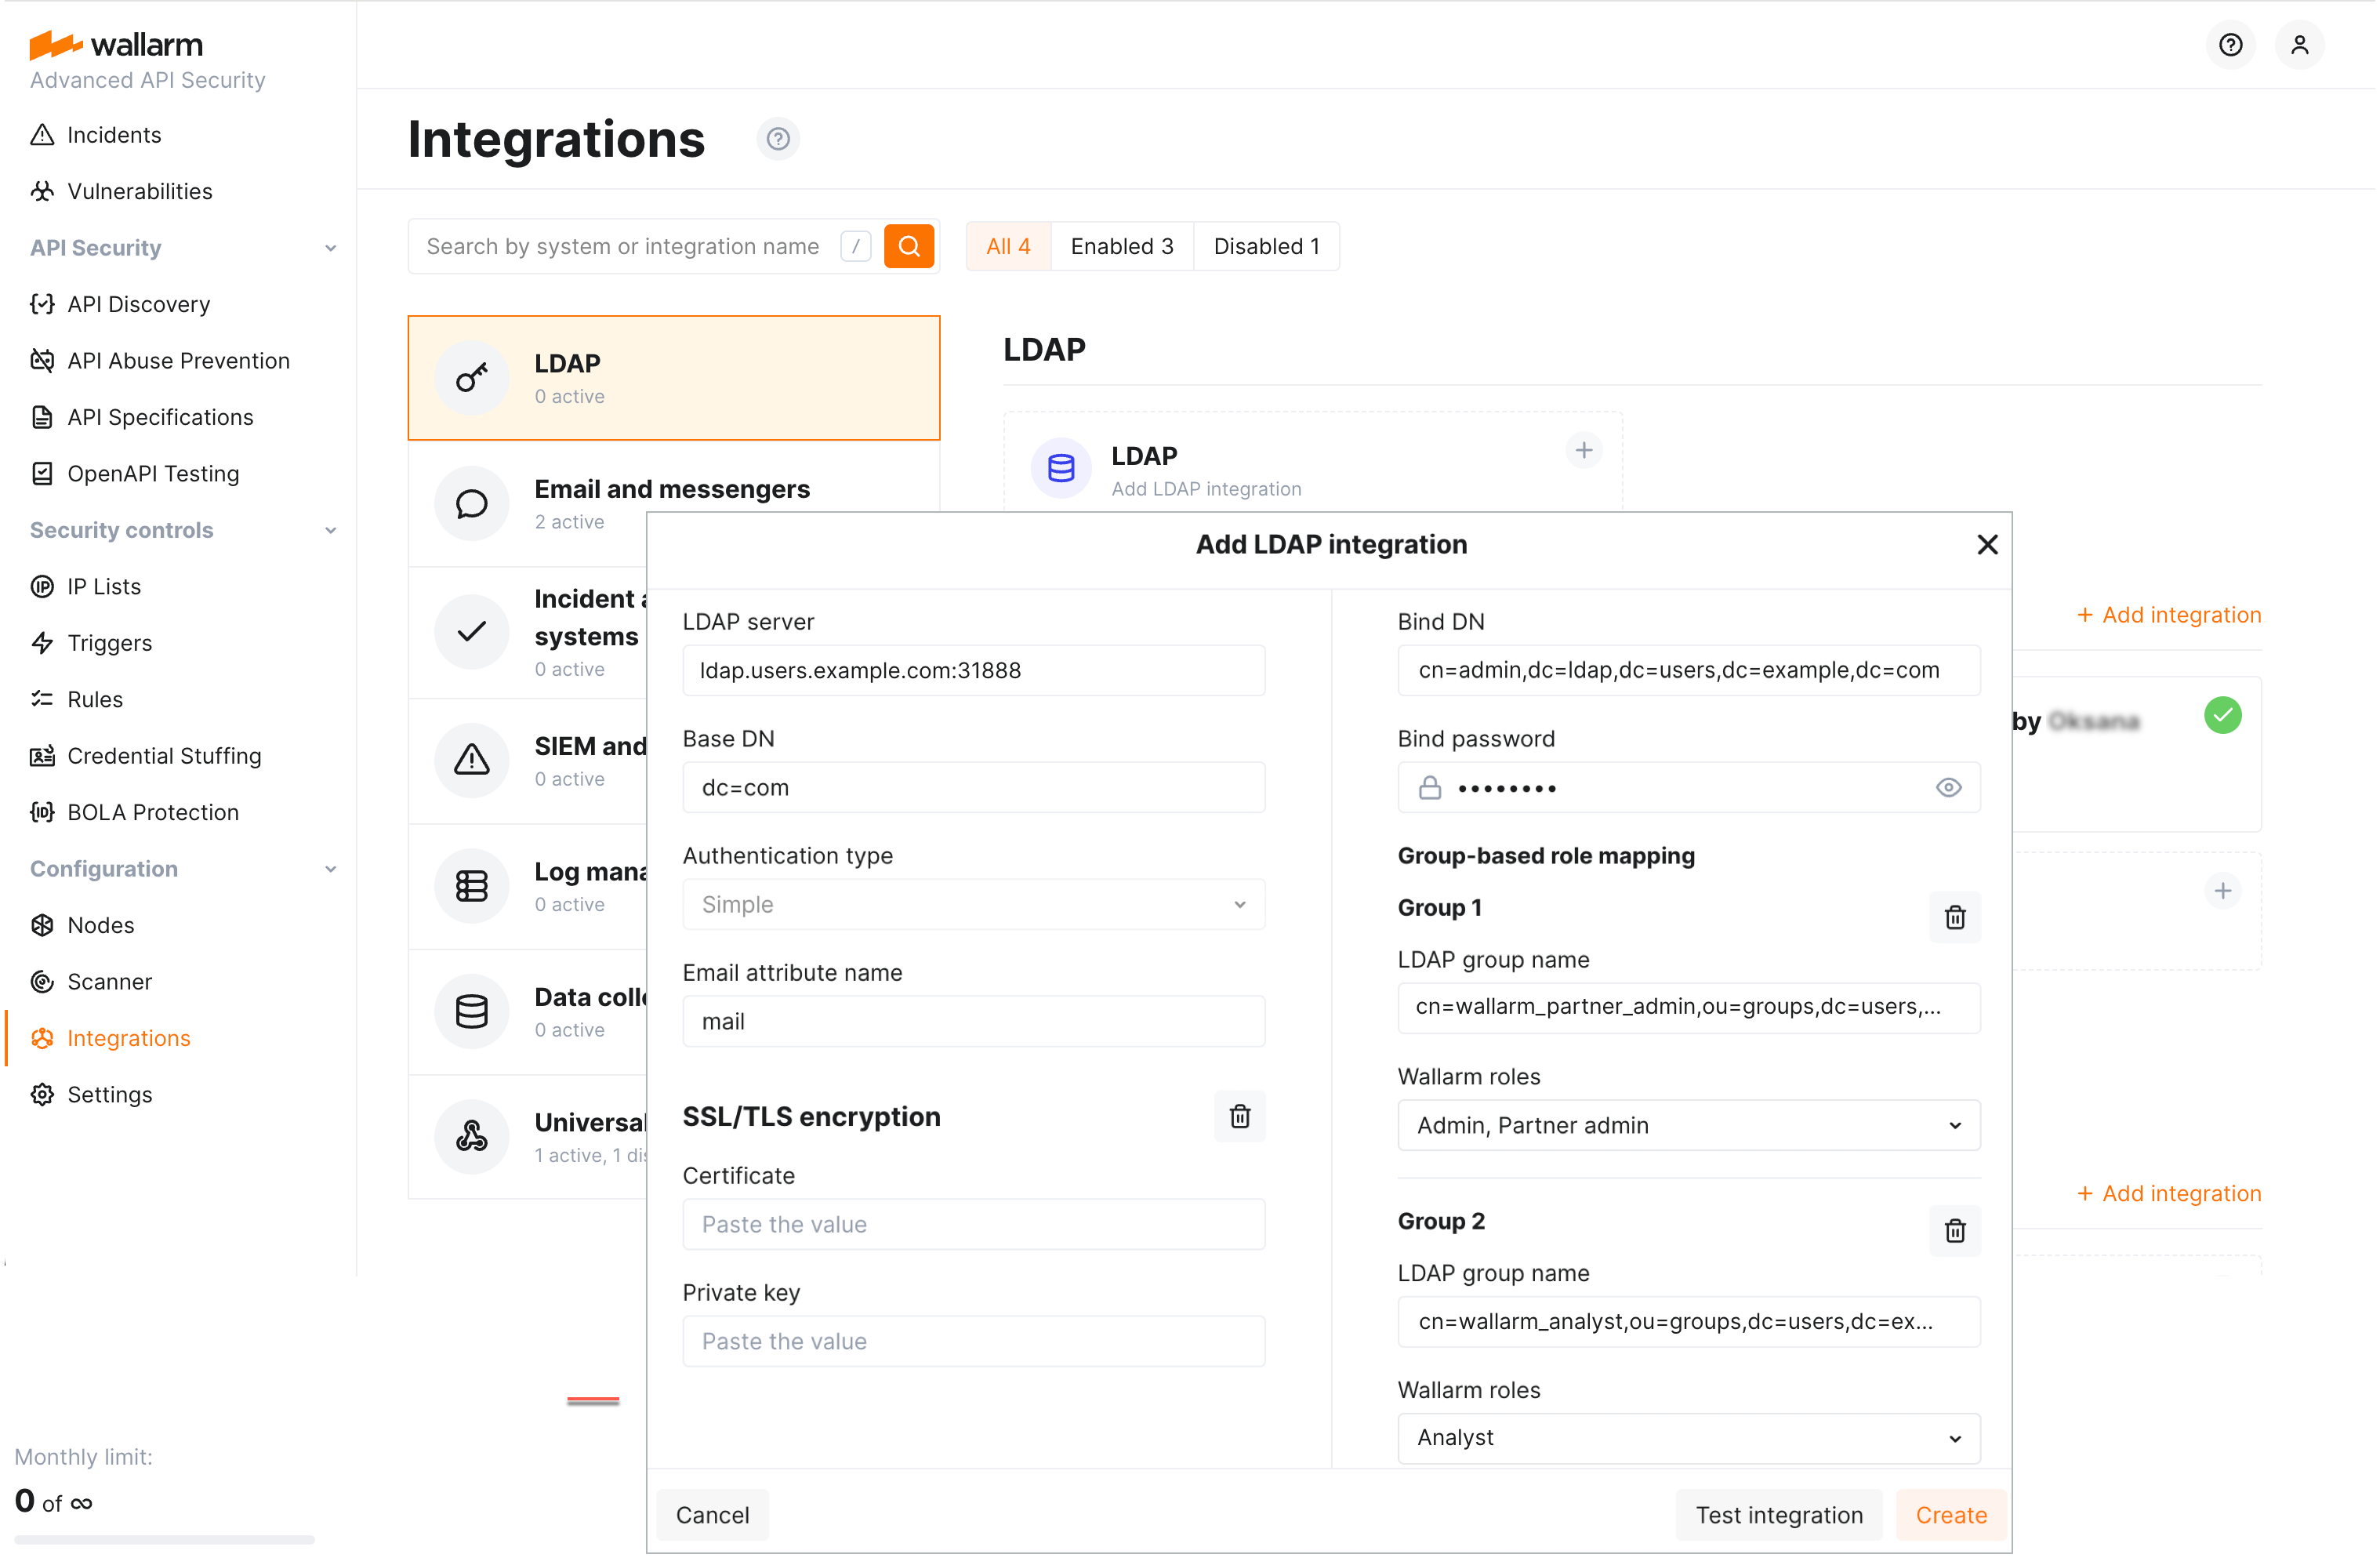The image size is (2380, 1565).
Task: Select the Disabled 1 filter tab
Action: click(x=1266, y=246)
